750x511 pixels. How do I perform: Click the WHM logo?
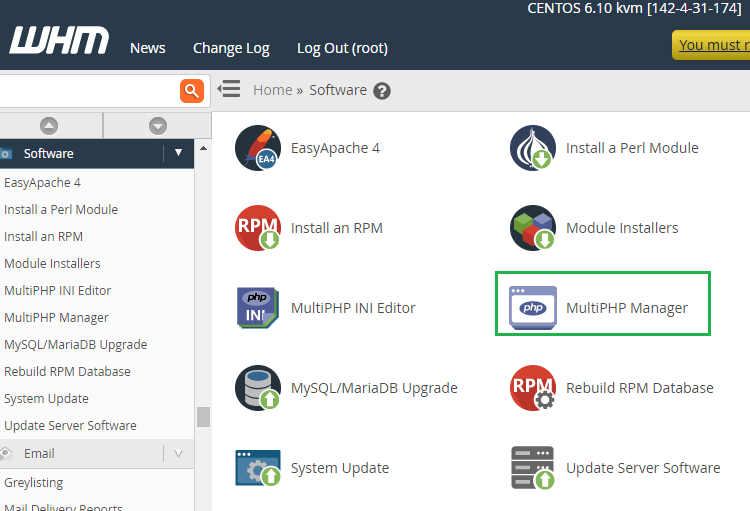59,40
